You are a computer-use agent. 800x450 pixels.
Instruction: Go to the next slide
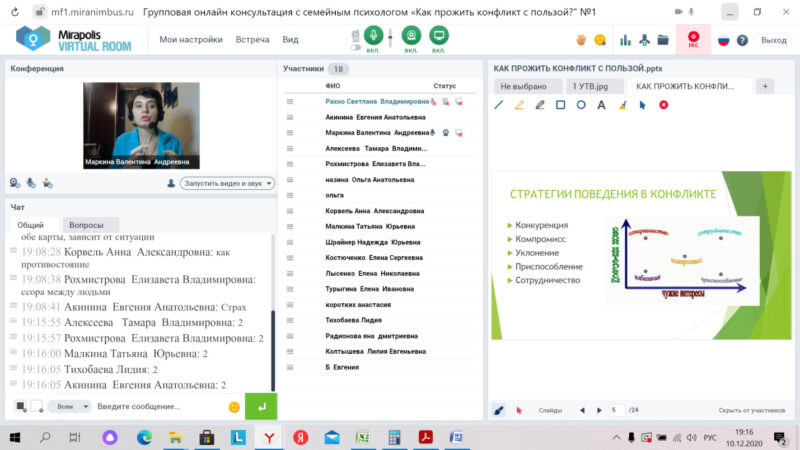(x=599, y=410)
